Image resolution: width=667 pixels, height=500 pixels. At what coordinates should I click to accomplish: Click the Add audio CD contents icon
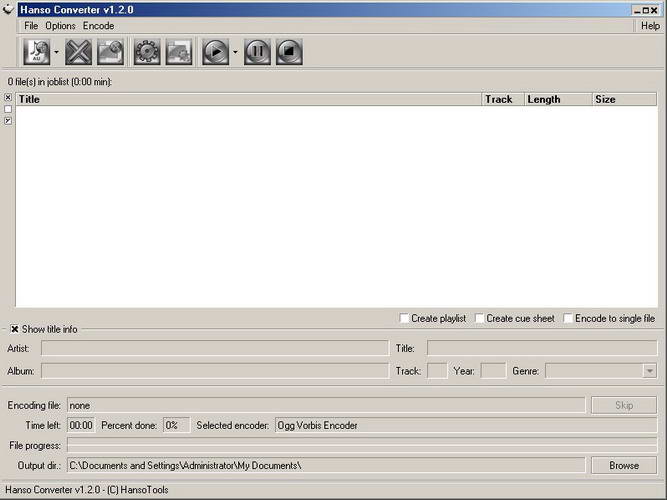coord(110,52)
